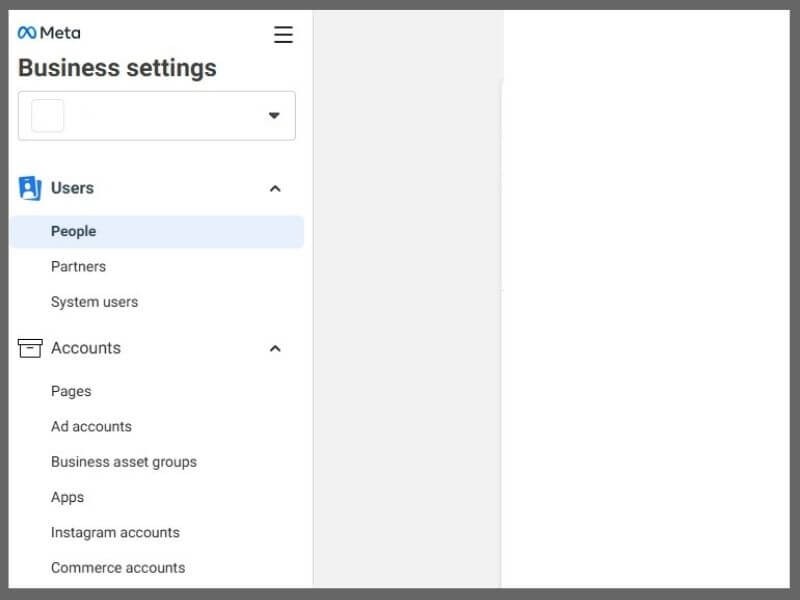
Task: Open Partners under Users
Action: (79, 267)
